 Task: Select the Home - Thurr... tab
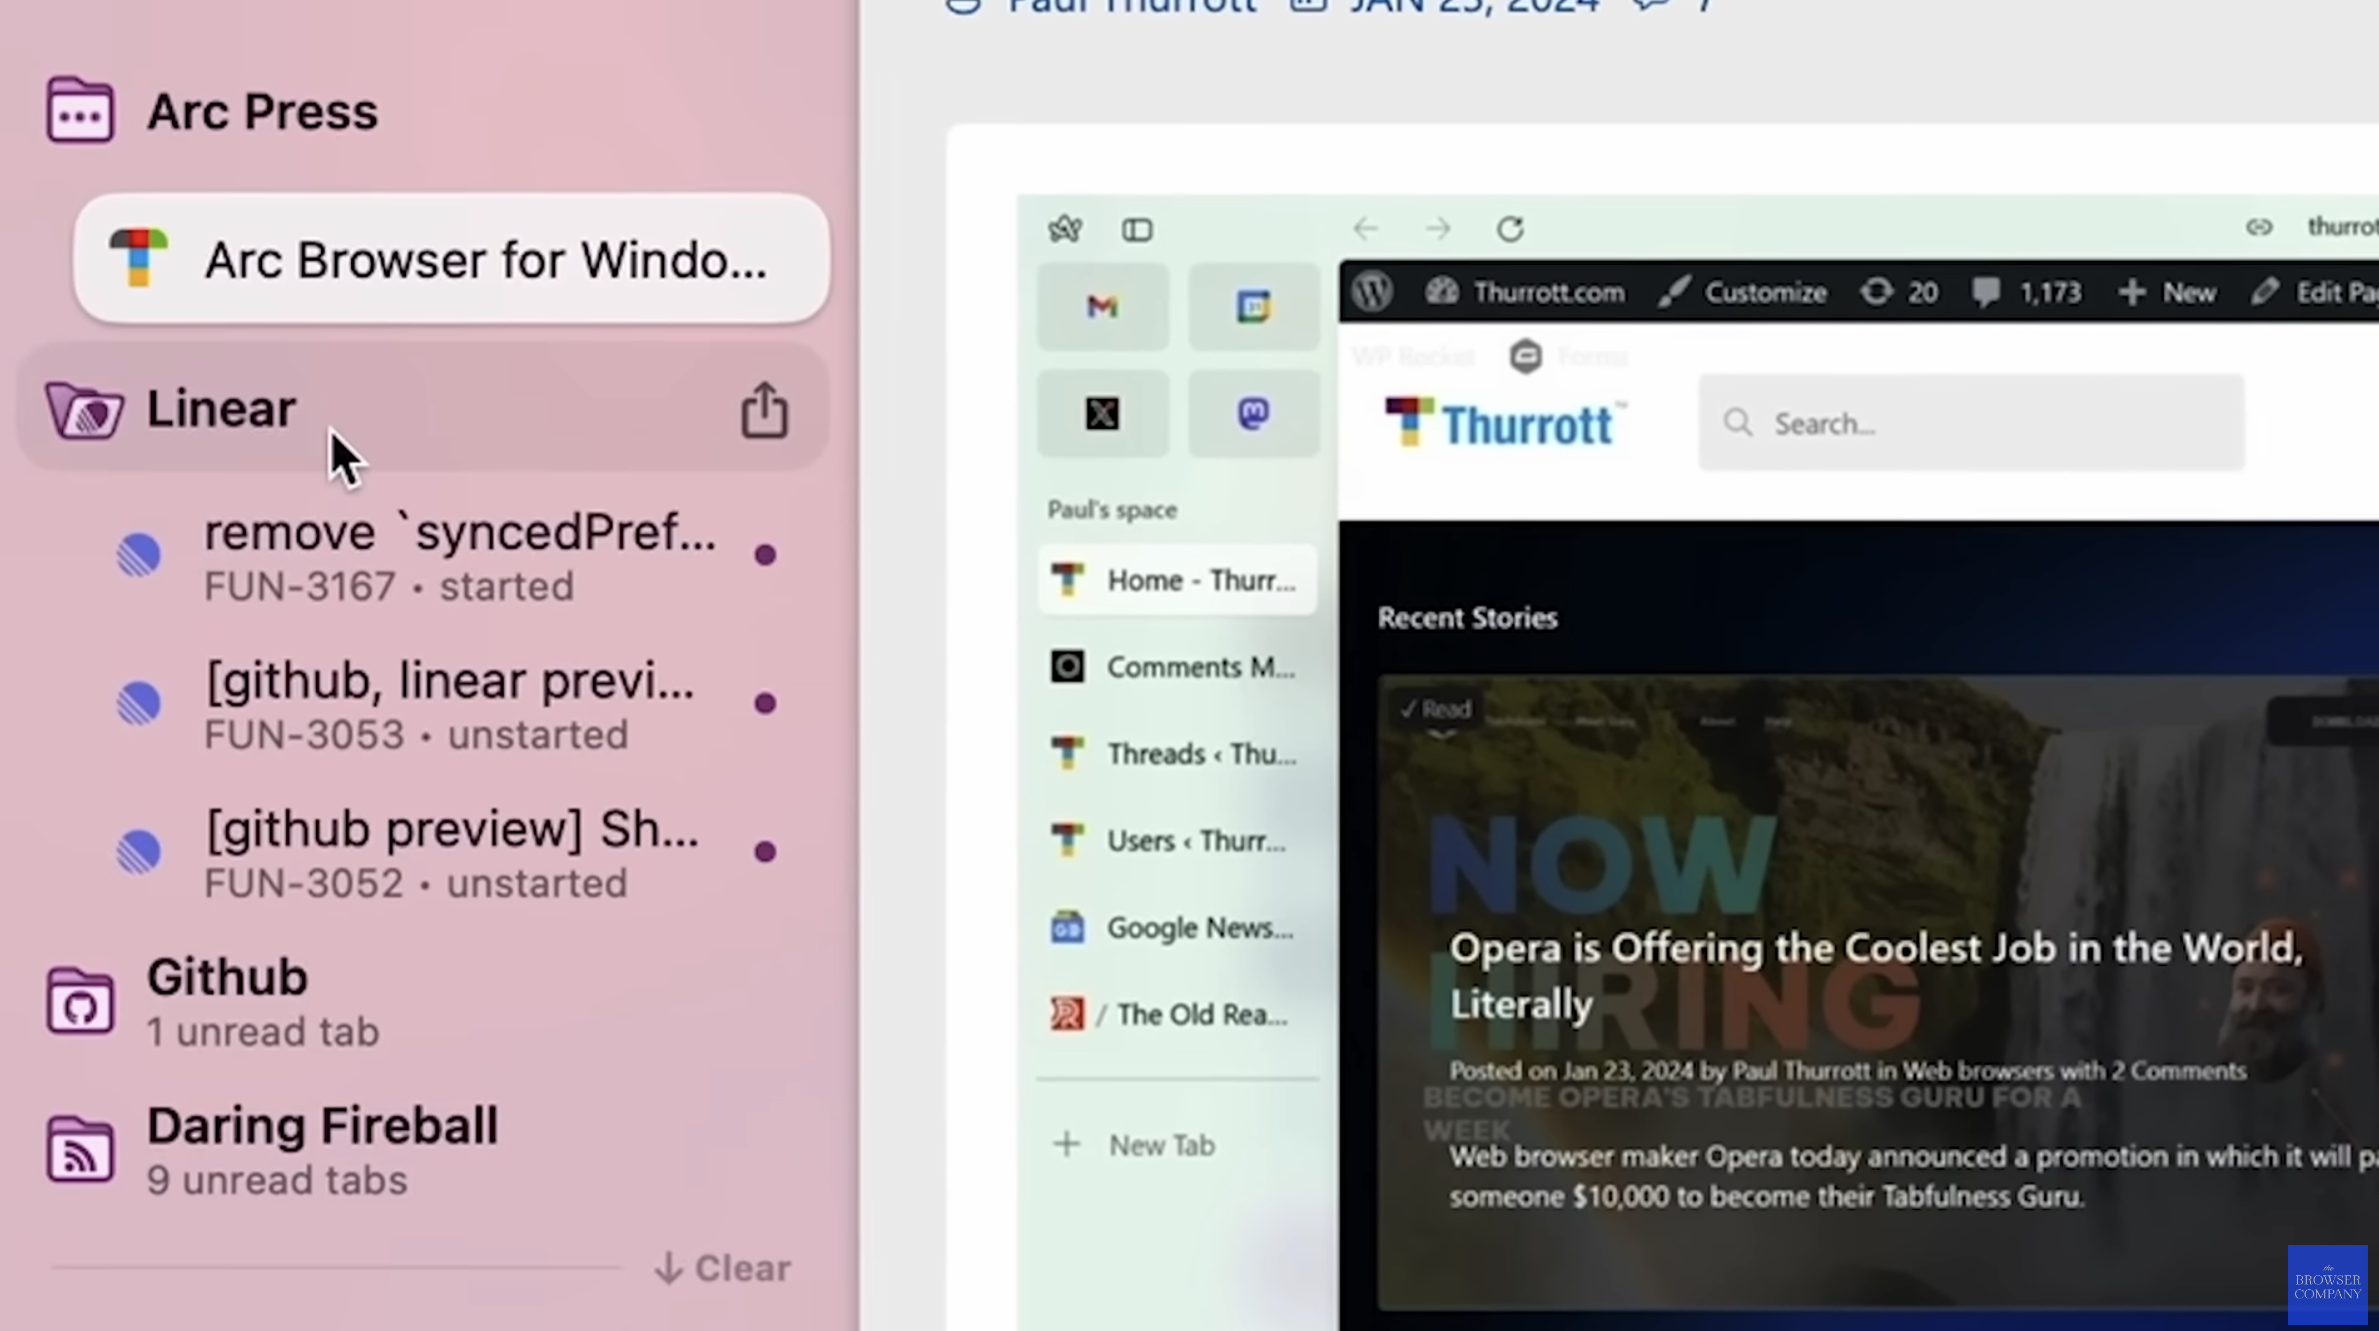[x=1177, y=580]
